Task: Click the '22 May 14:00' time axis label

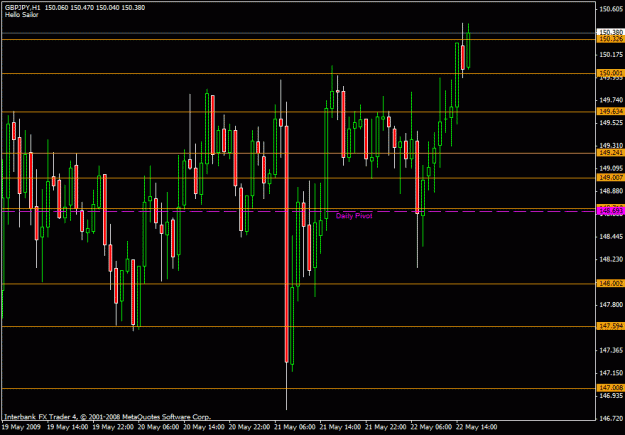Action: point(477,427)
